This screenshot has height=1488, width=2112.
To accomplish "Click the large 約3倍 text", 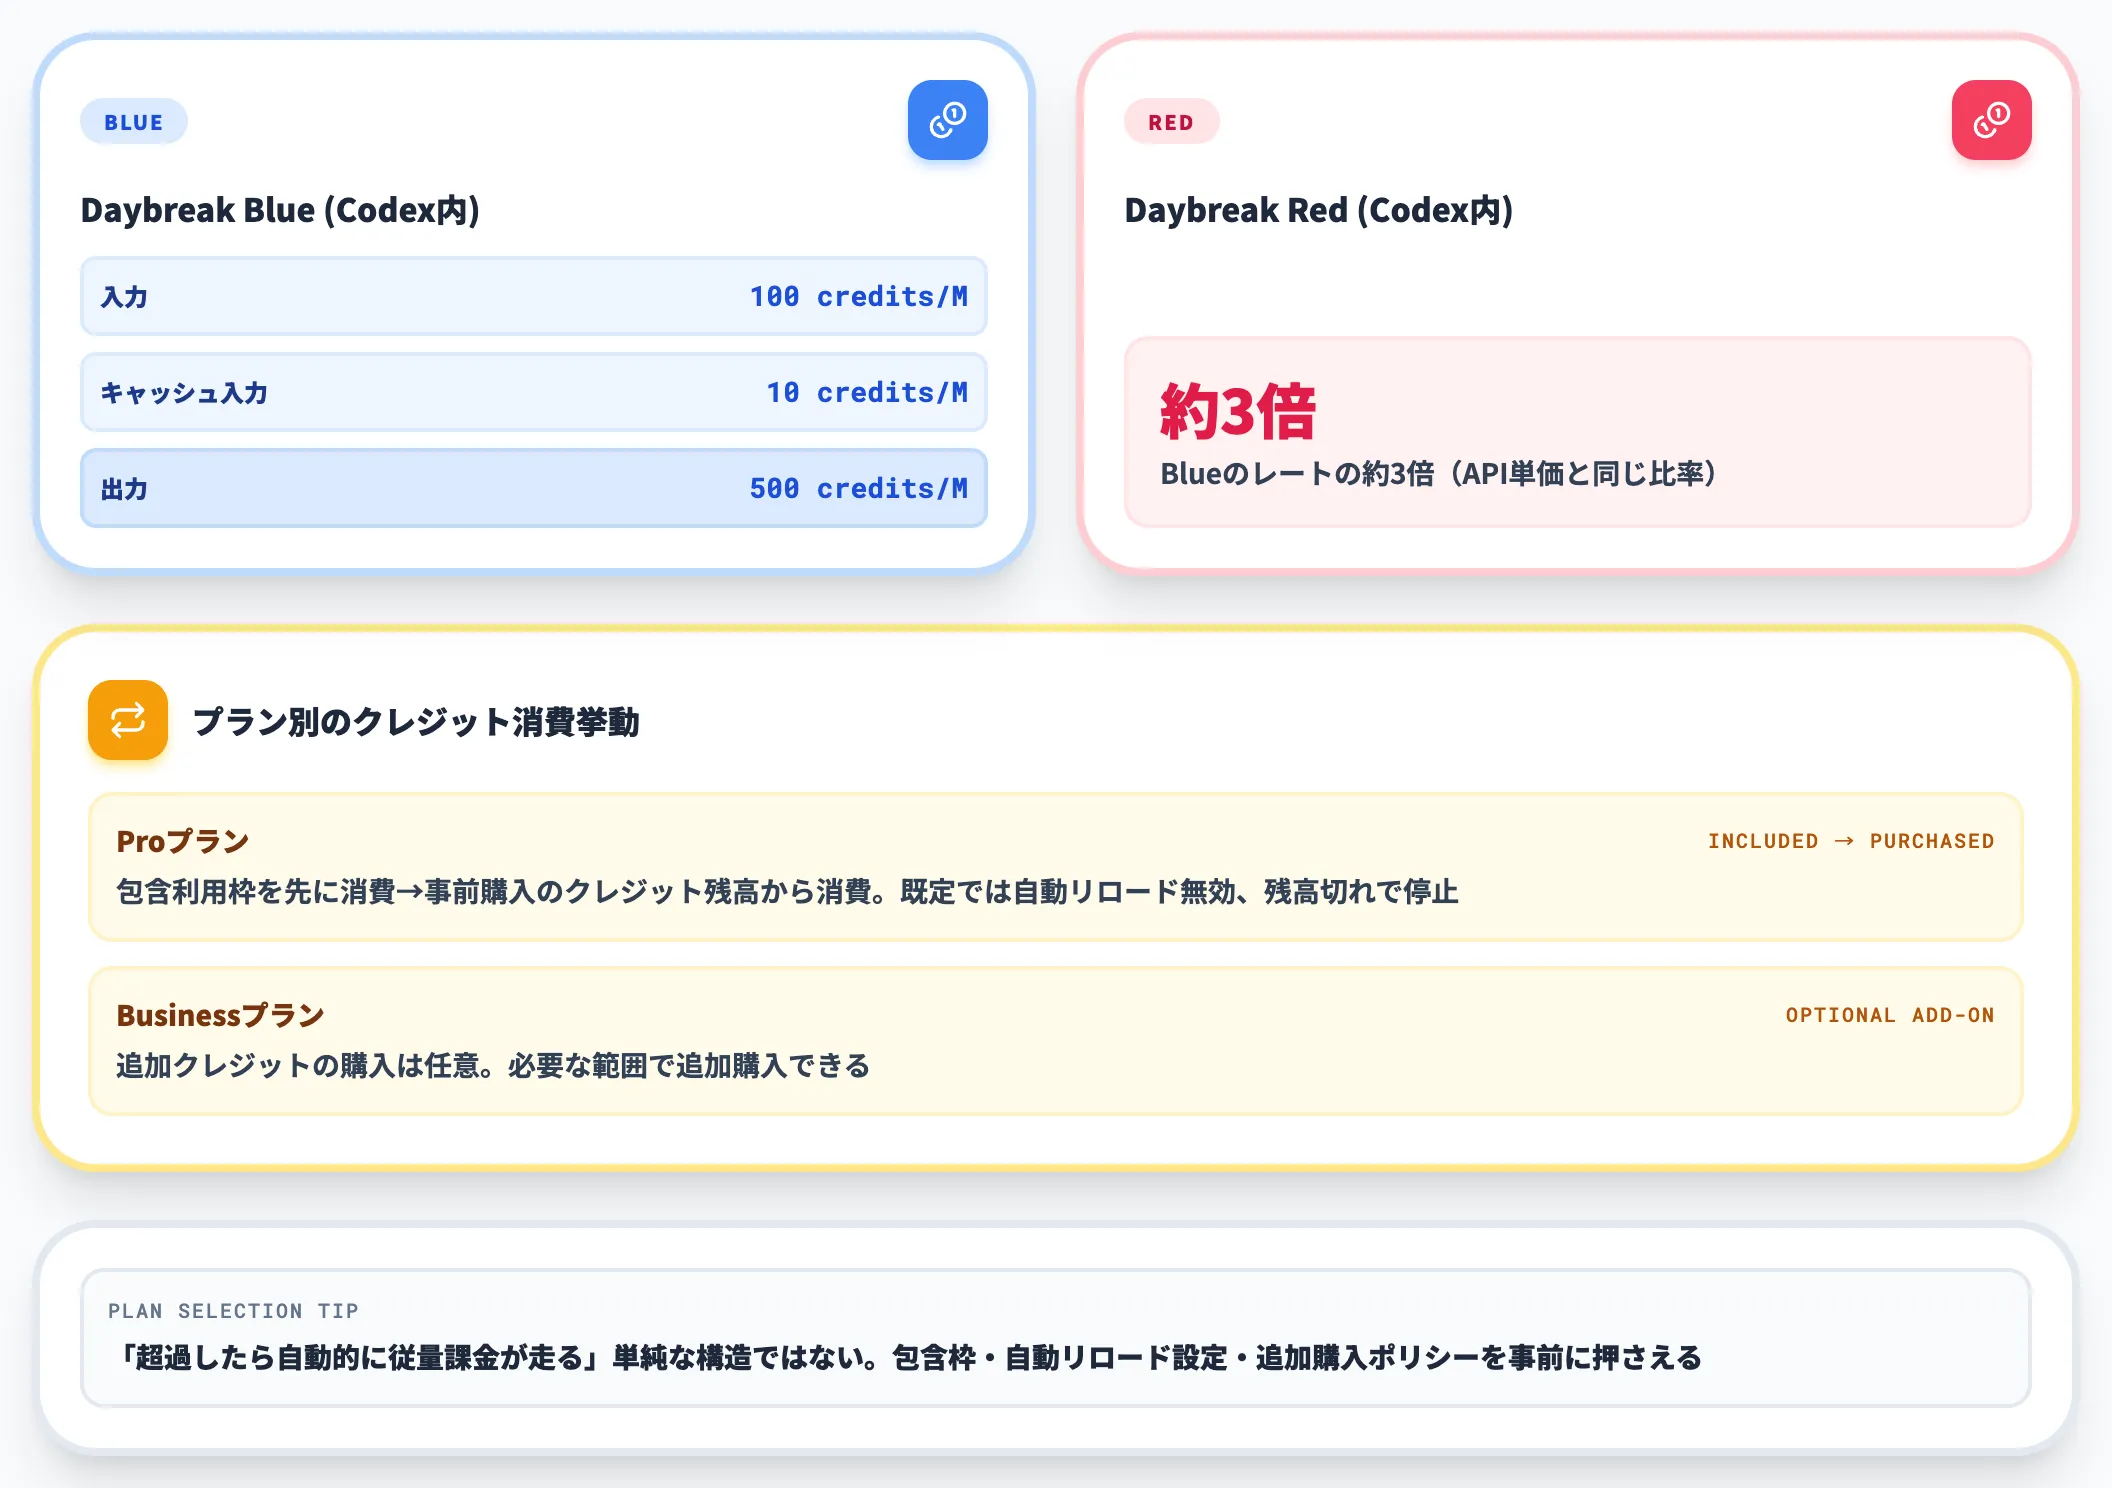I will (x=1238, y=411).
